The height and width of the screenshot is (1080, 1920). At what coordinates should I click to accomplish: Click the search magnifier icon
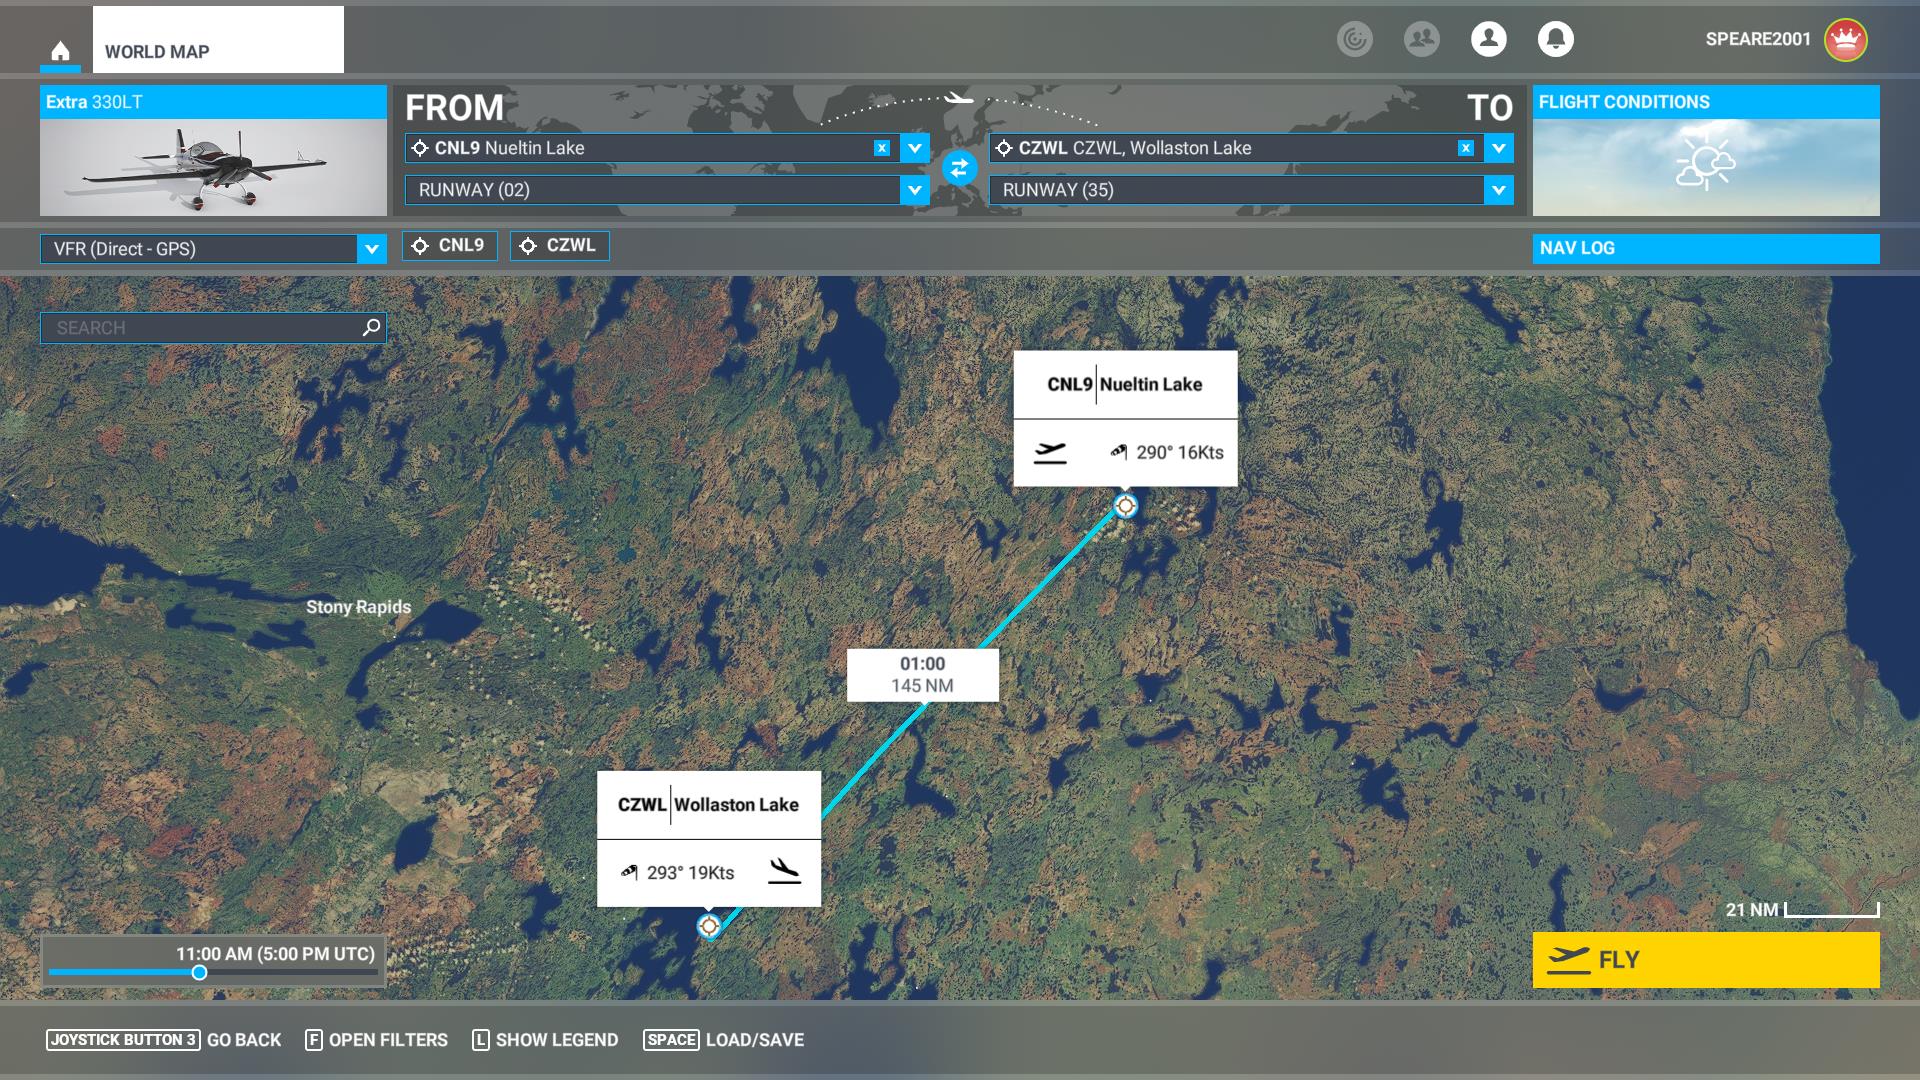coord(371,327)
